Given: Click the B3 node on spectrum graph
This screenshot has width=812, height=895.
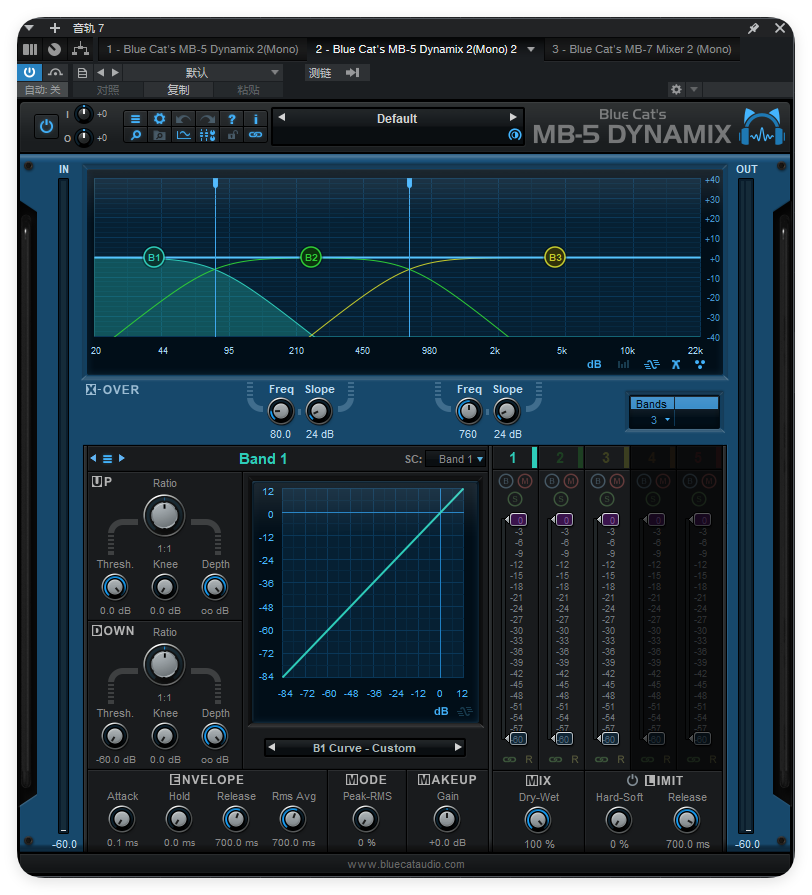Looking at the screenshot, I should coord(555,257).
